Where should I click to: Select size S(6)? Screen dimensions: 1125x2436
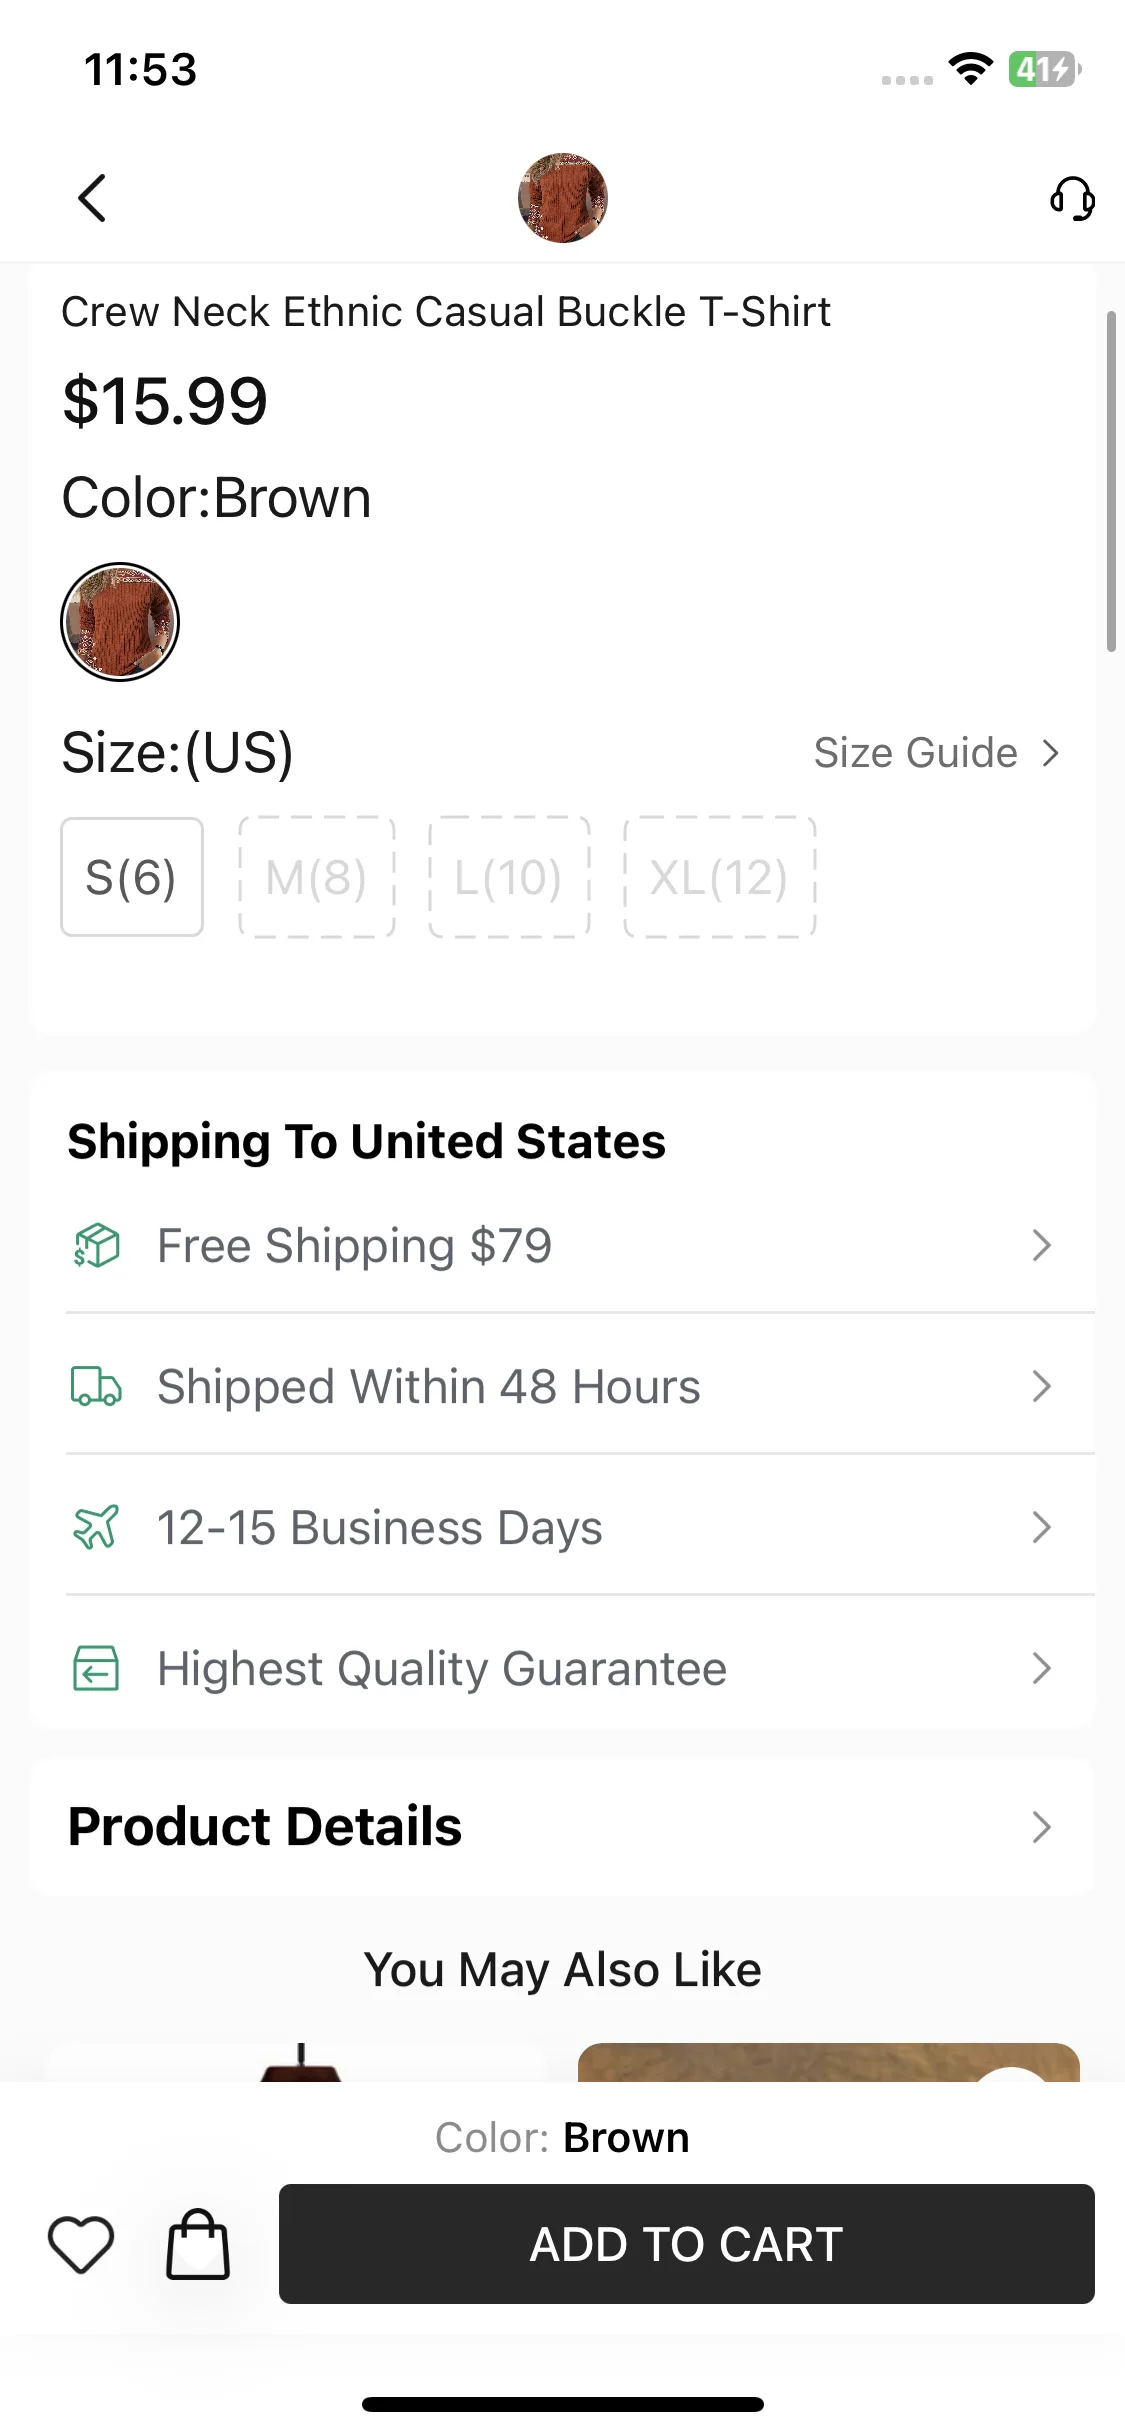click(x=132, y=877)
